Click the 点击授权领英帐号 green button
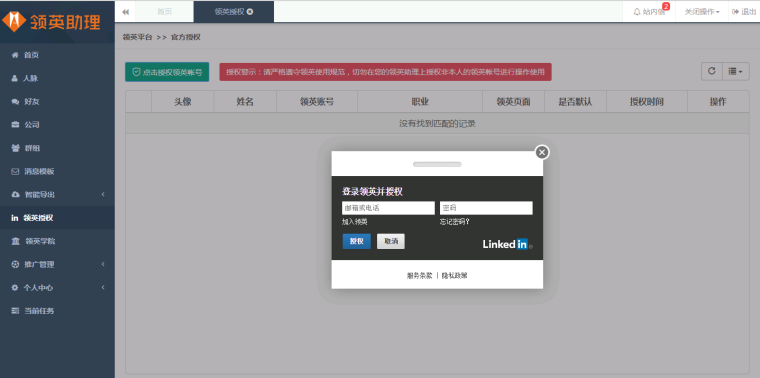Screen dimensions: 760x378 (167, 72)
